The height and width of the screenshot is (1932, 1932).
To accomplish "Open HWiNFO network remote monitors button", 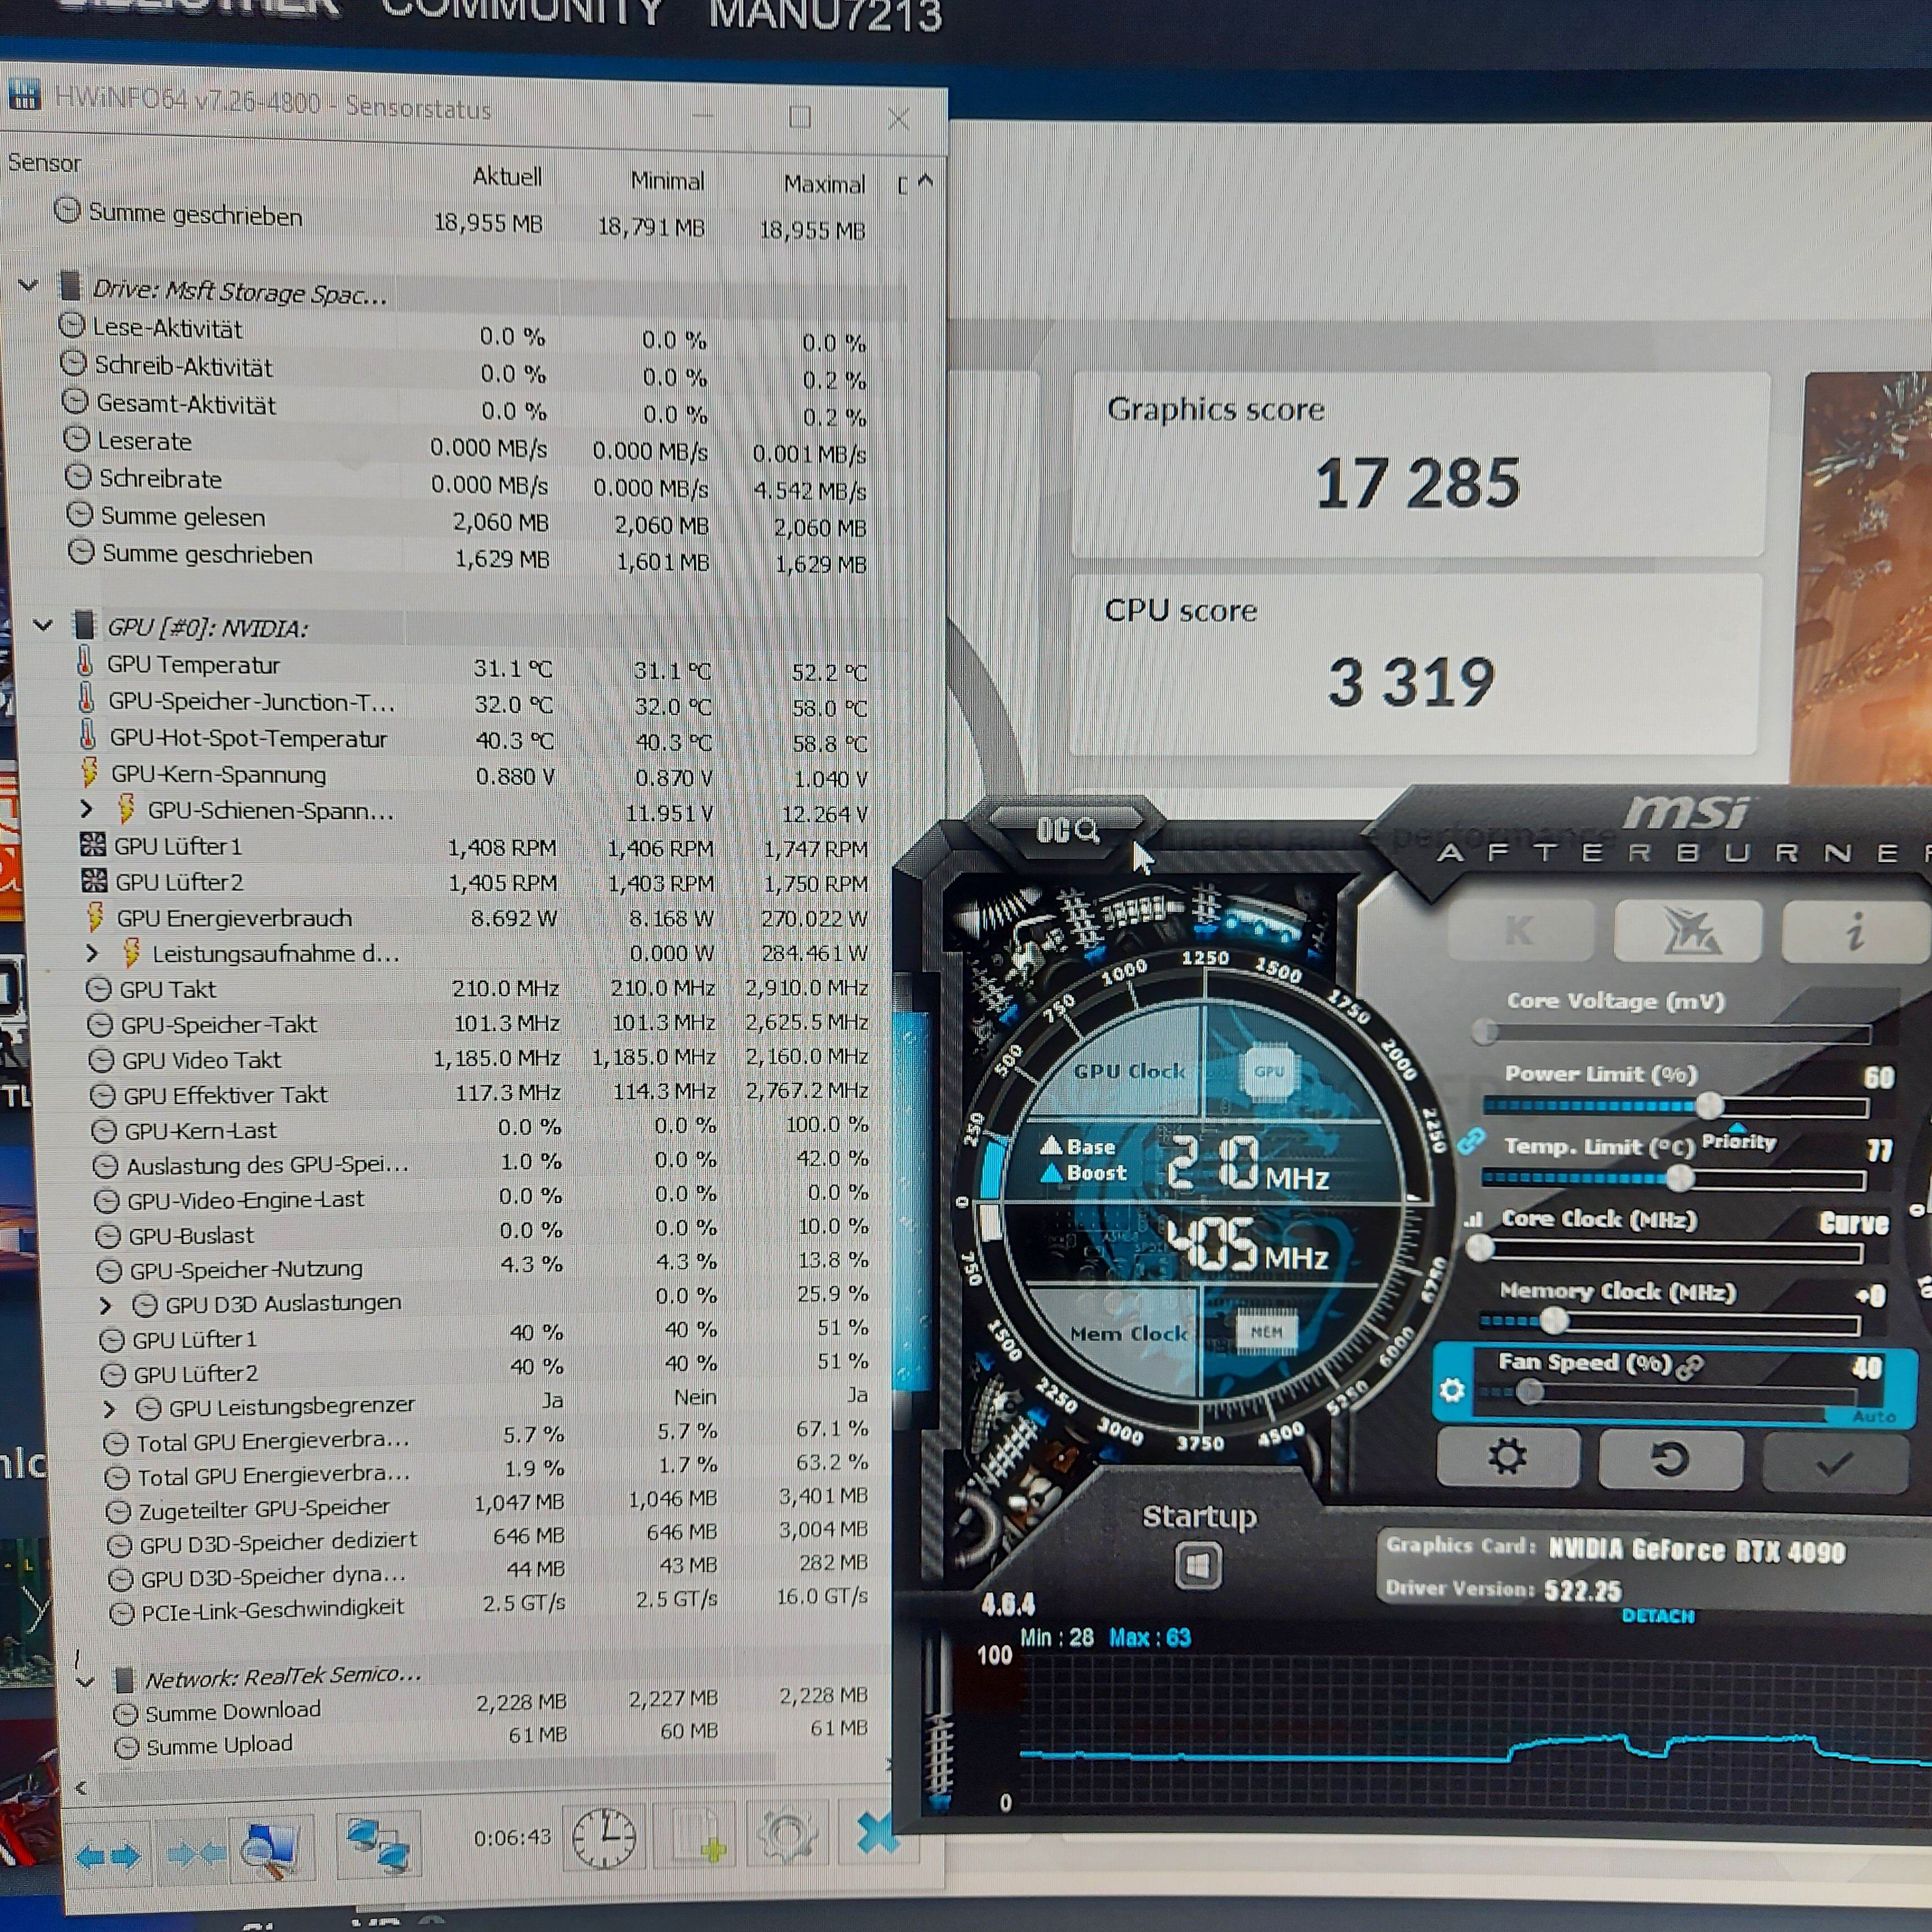I will click(378, 1846).
